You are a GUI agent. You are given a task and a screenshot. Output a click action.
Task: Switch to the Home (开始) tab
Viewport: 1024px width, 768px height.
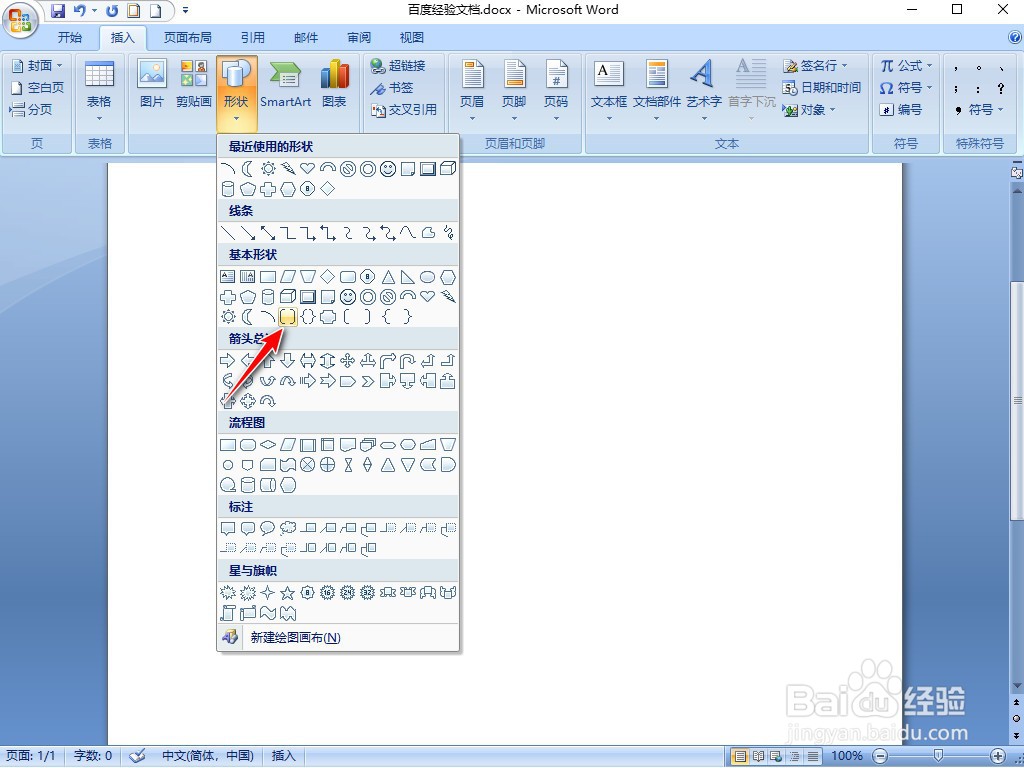click(70, 37)
